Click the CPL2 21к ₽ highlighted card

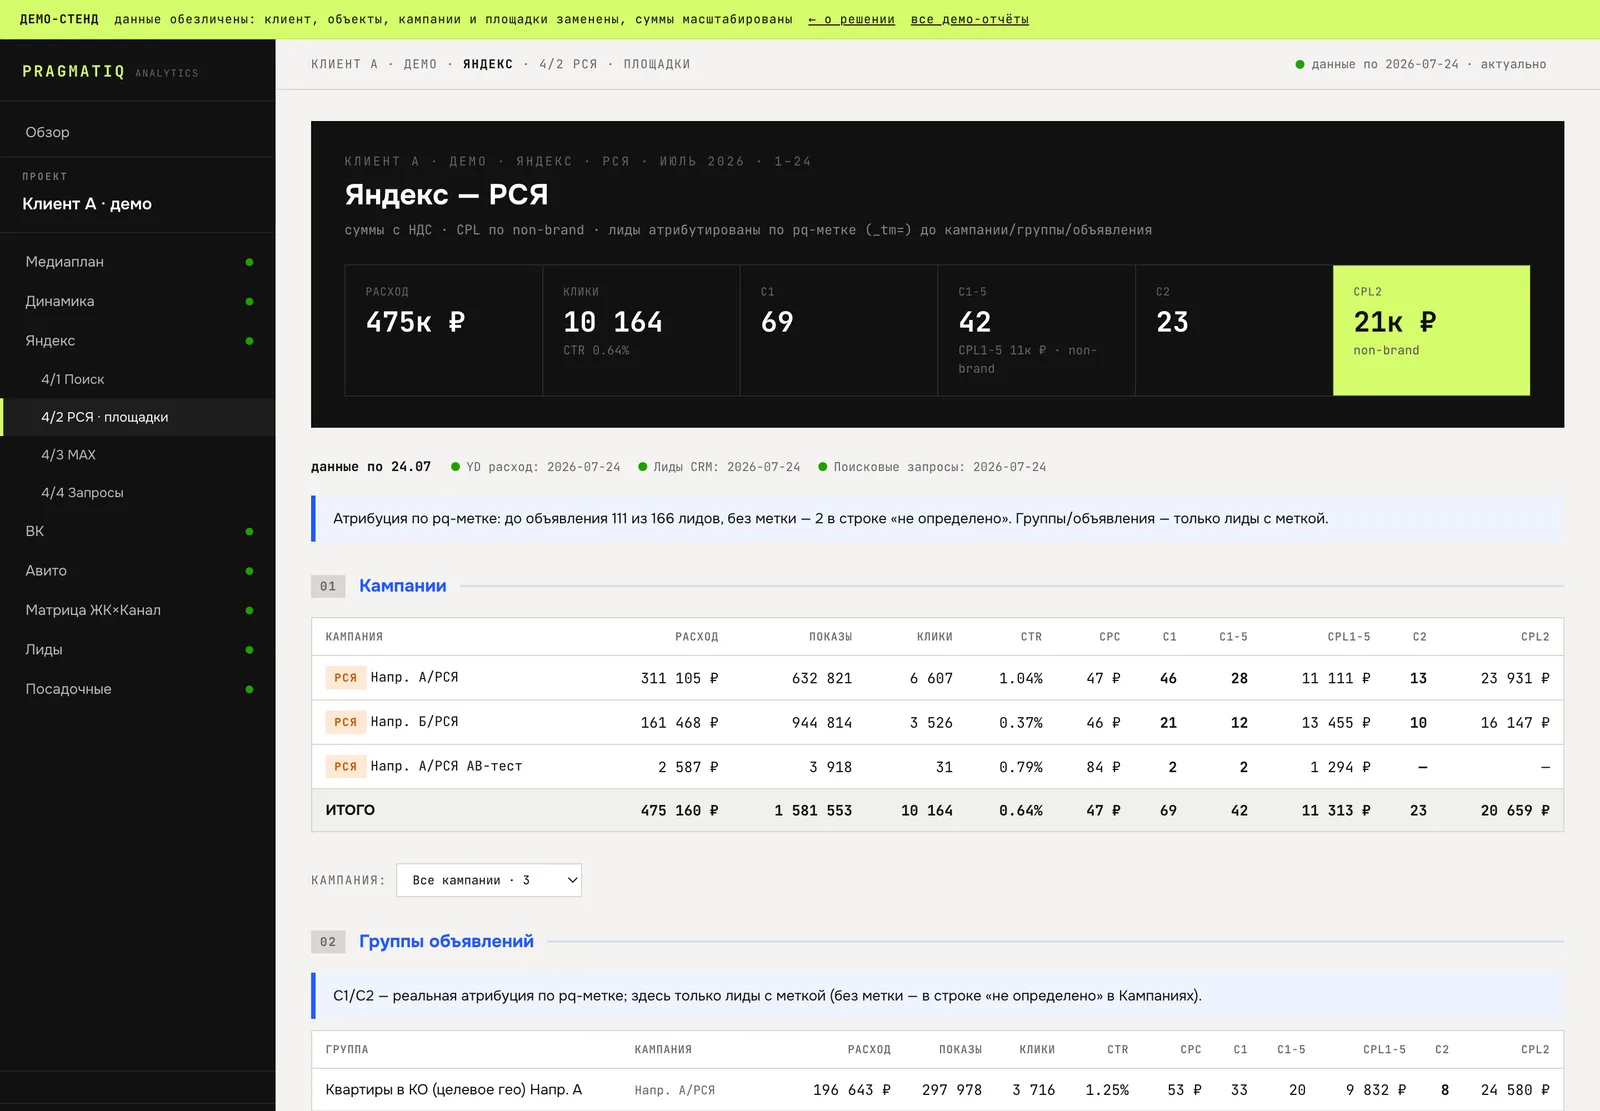(1431, 330)
